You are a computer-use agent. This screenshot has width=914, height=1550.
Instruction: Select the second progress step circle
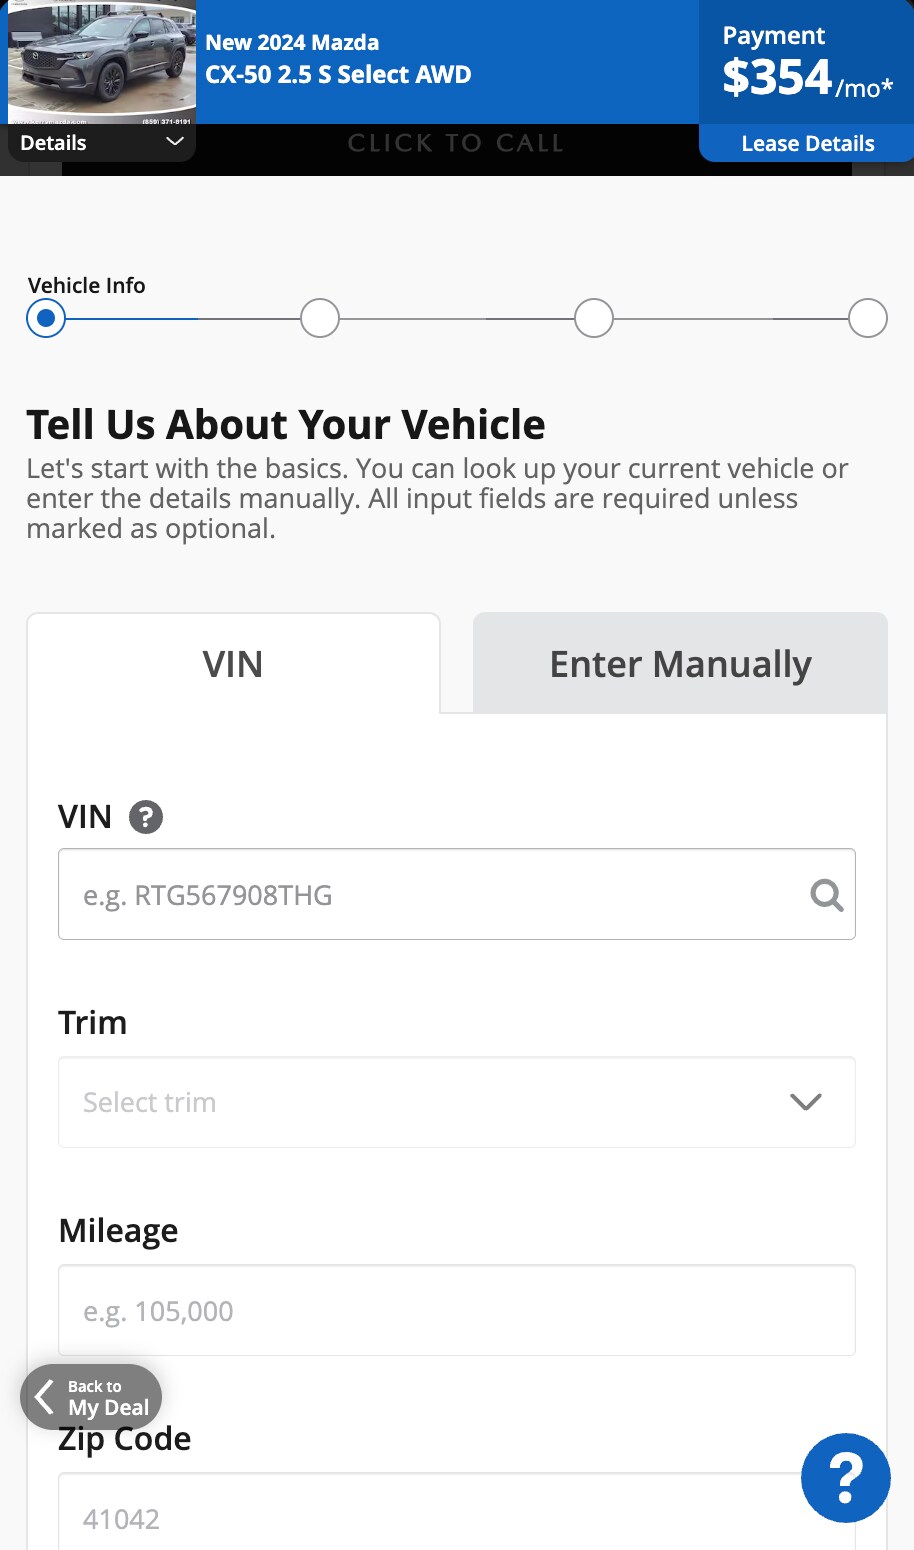click(320, 319)
